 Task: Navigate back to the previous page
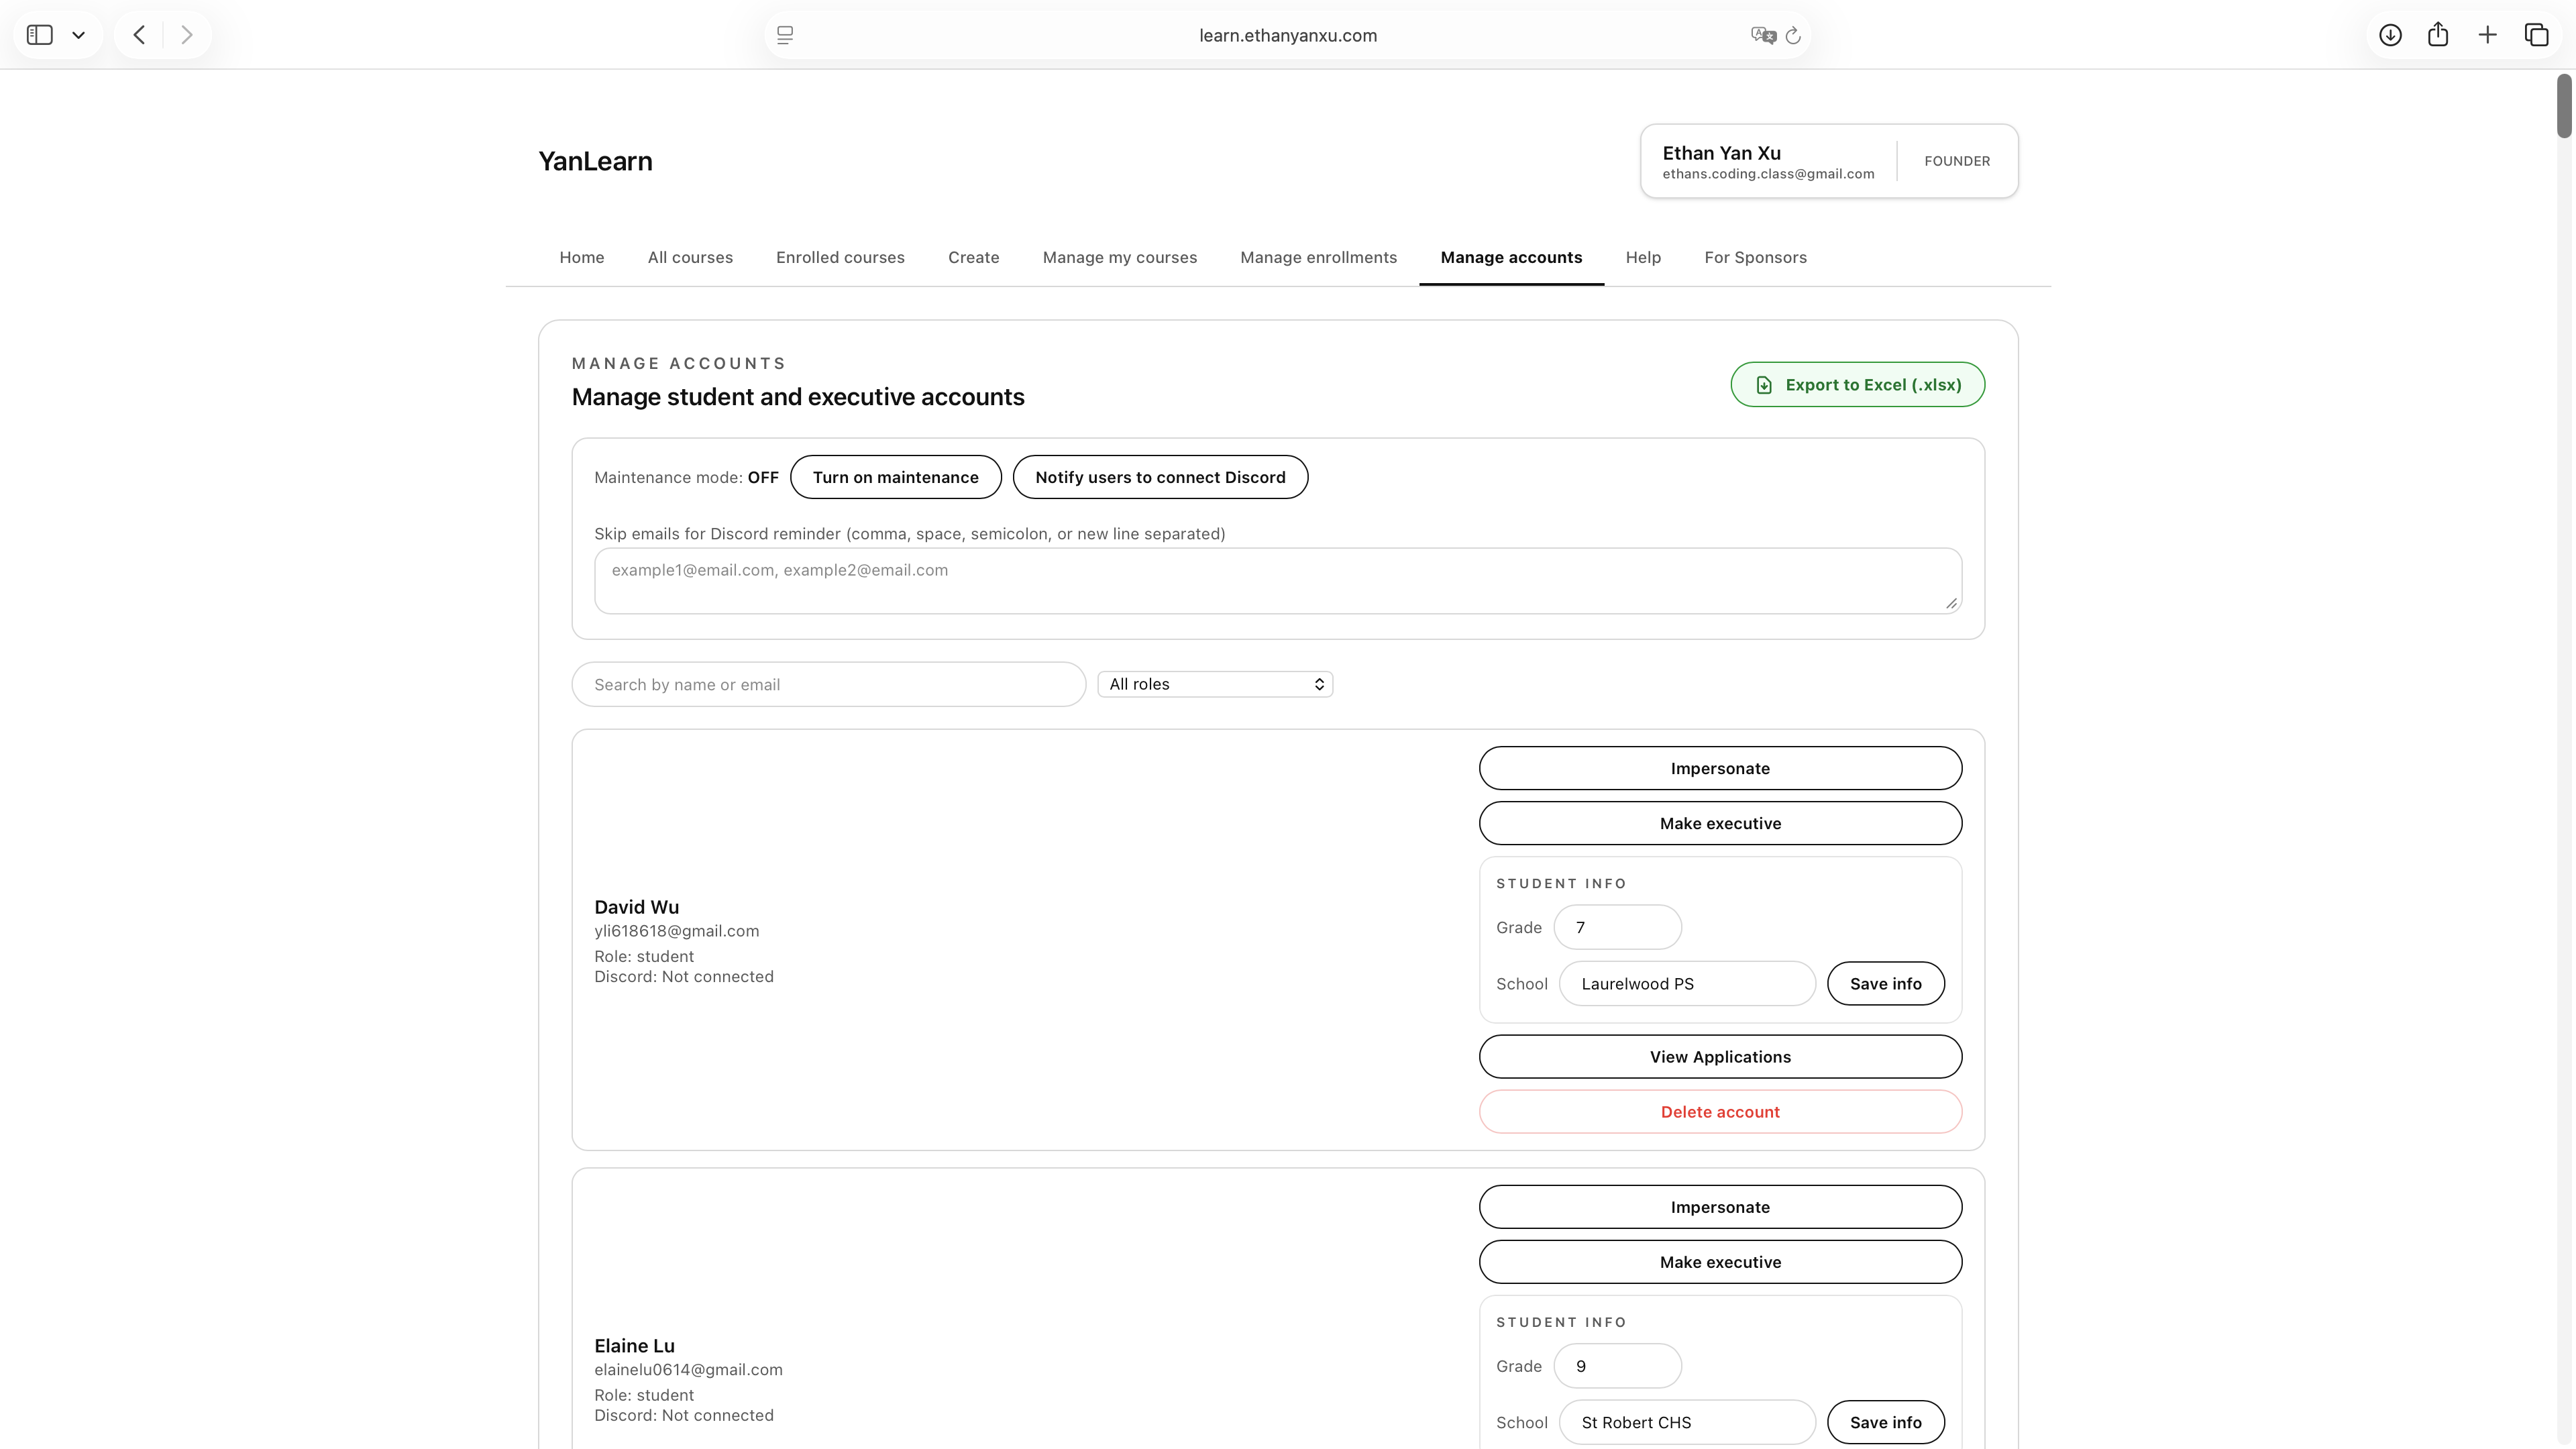[x=138, y=34]
